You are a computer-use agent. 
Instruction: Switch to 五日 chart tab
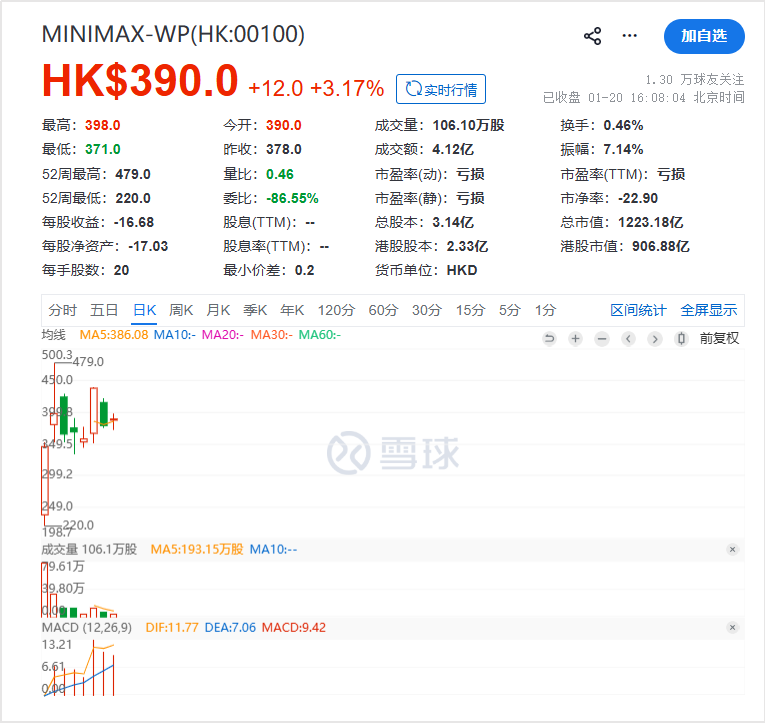click(x=104, y=310)
